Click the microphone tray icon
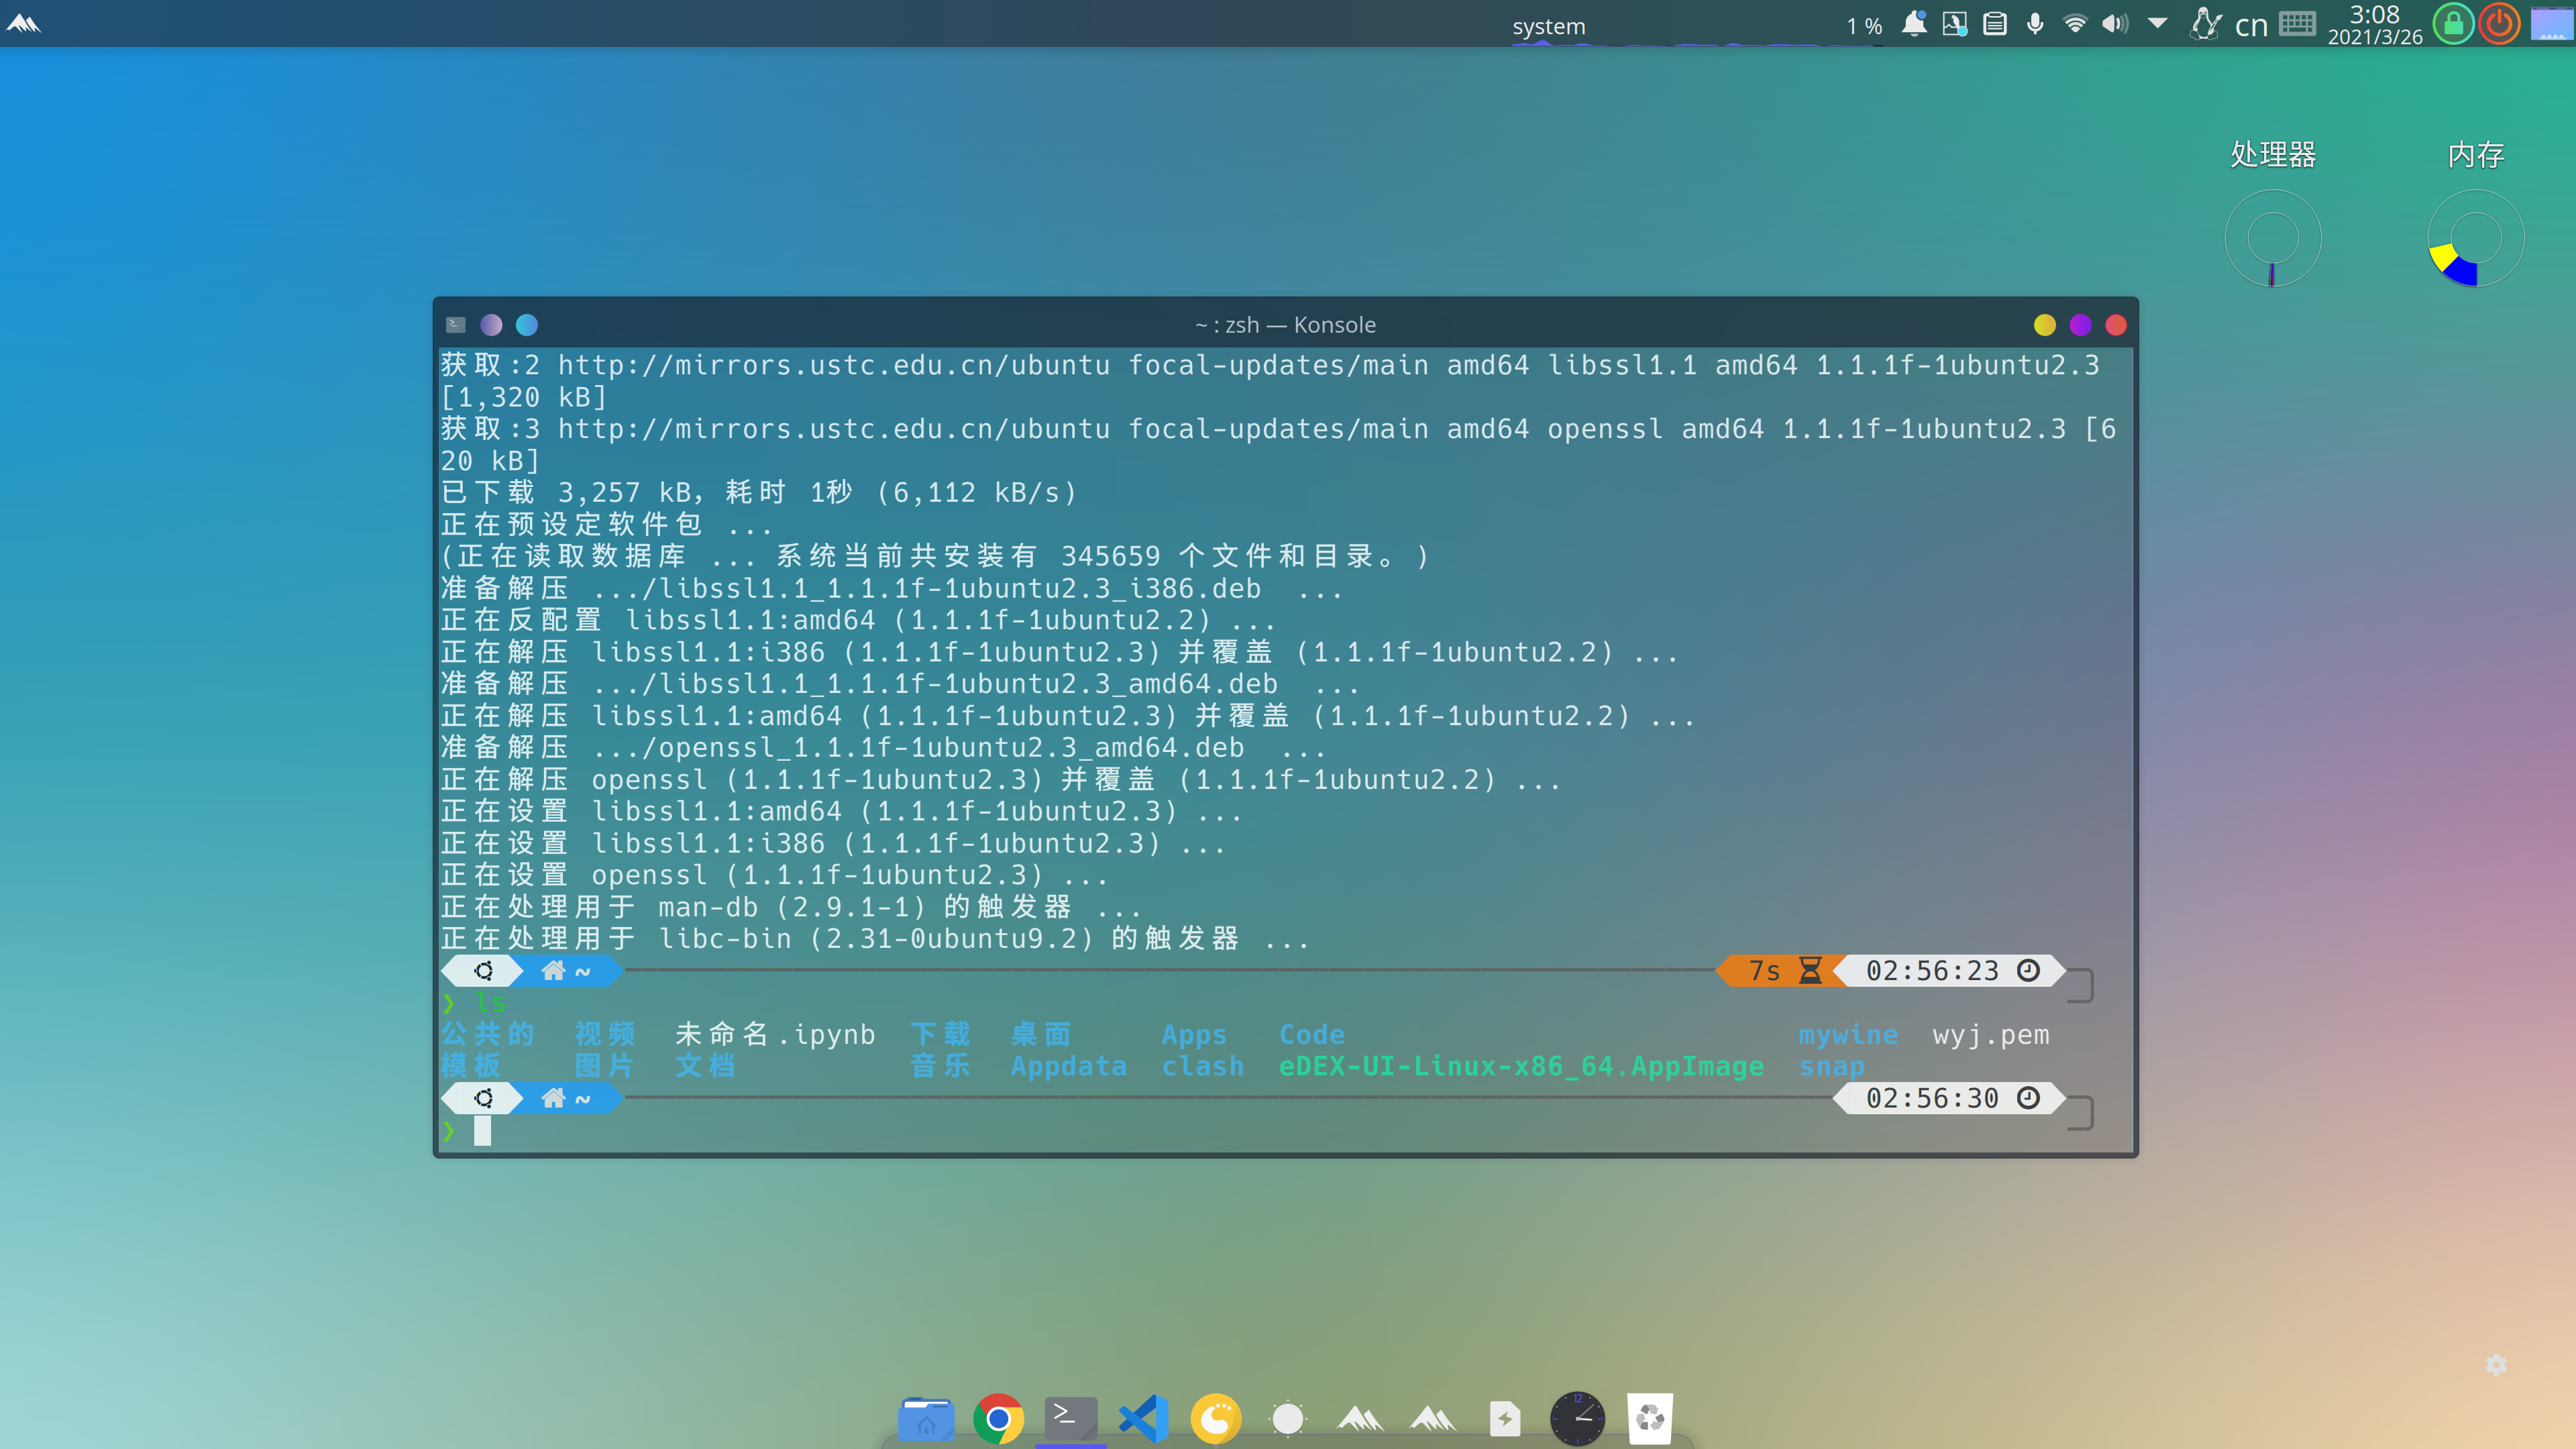 coord(2035,24)
